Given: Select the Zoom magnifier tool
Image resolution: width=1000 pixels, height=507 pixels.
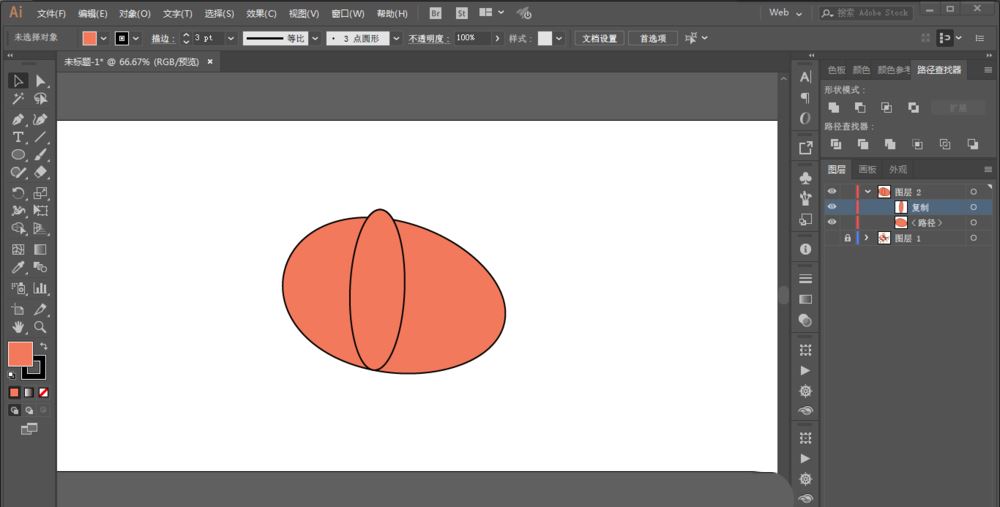Looking at the screenshot, I should tap(41, 327).
